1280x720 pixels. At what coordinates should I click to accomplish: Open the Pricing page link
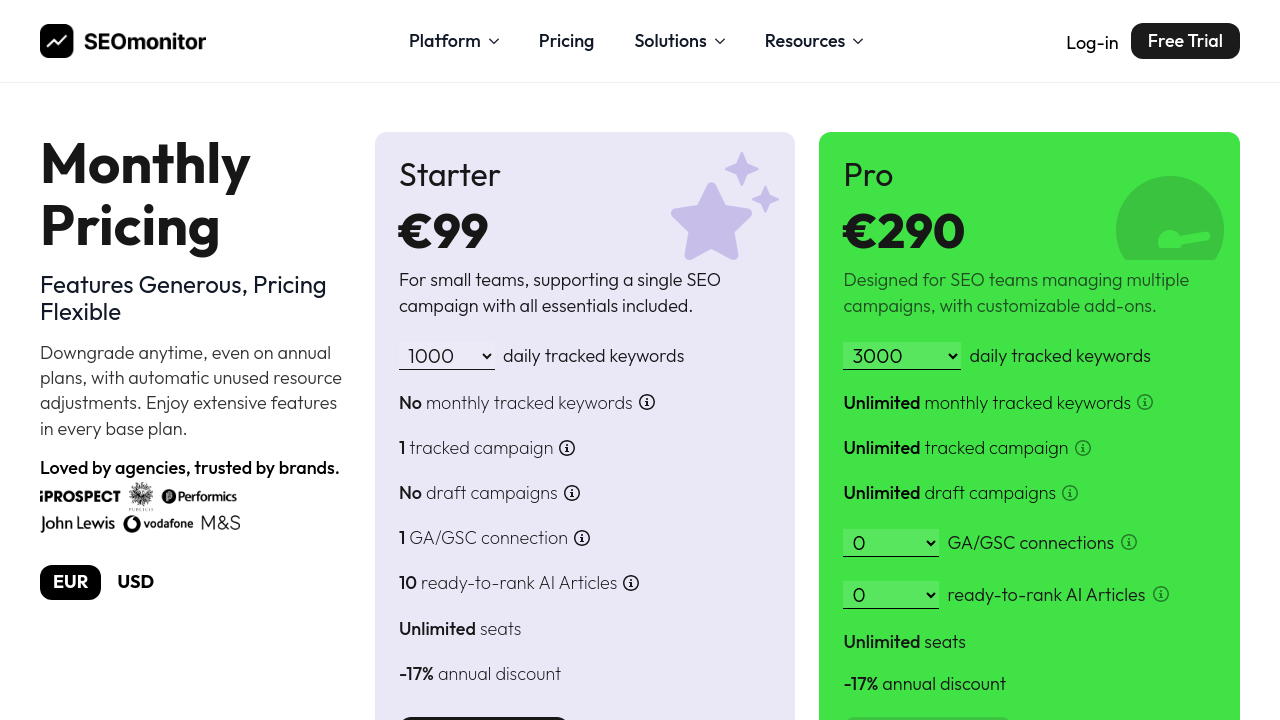566,41
